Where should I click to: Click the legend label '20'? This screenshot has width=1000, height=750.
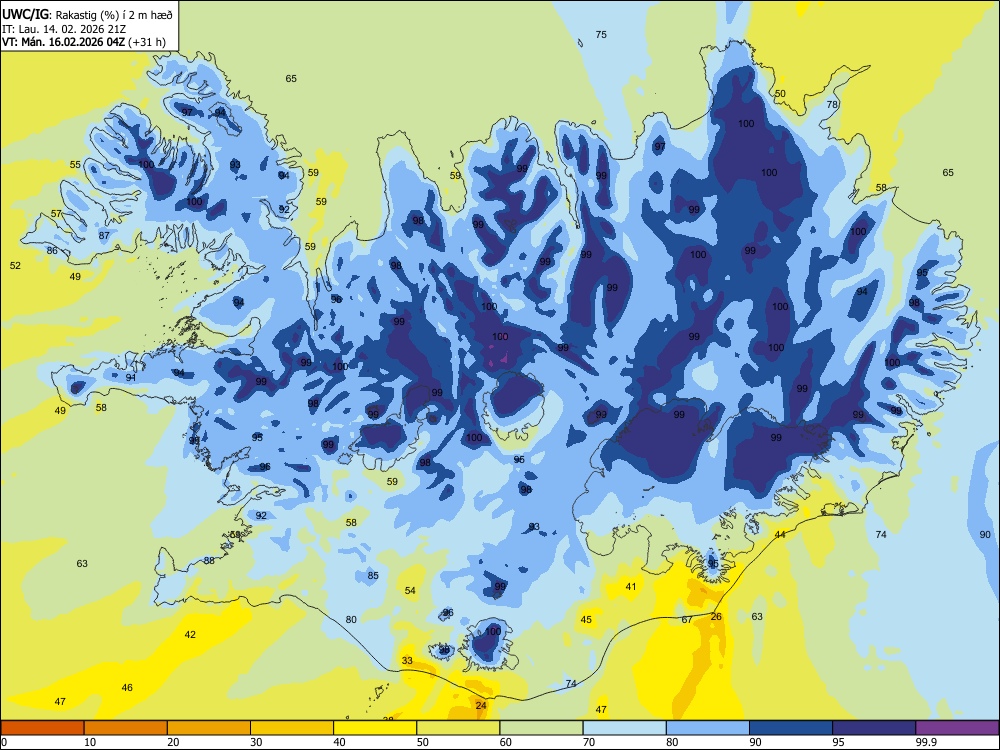click(x=173, y=742)
